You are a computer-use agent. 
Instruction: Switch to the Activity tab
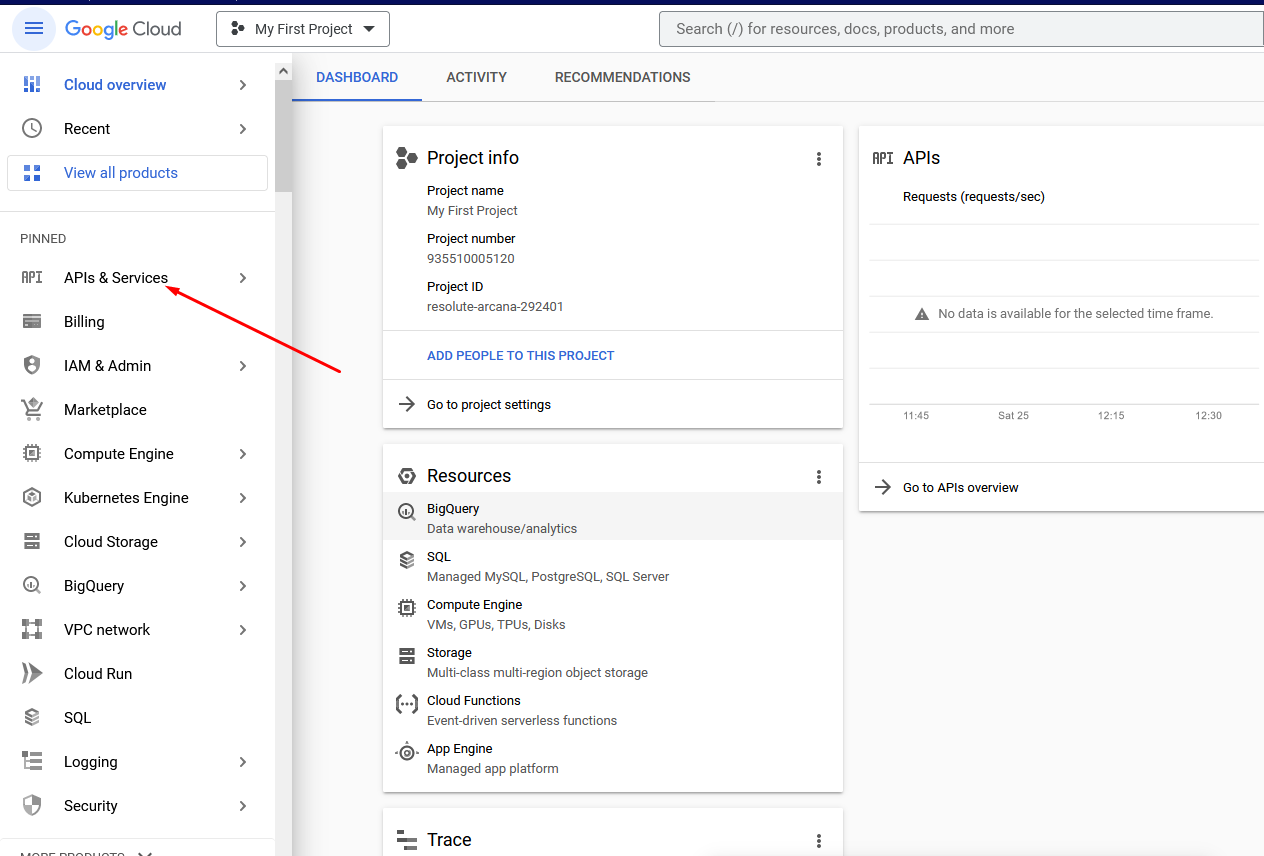[x=476, y=77]
